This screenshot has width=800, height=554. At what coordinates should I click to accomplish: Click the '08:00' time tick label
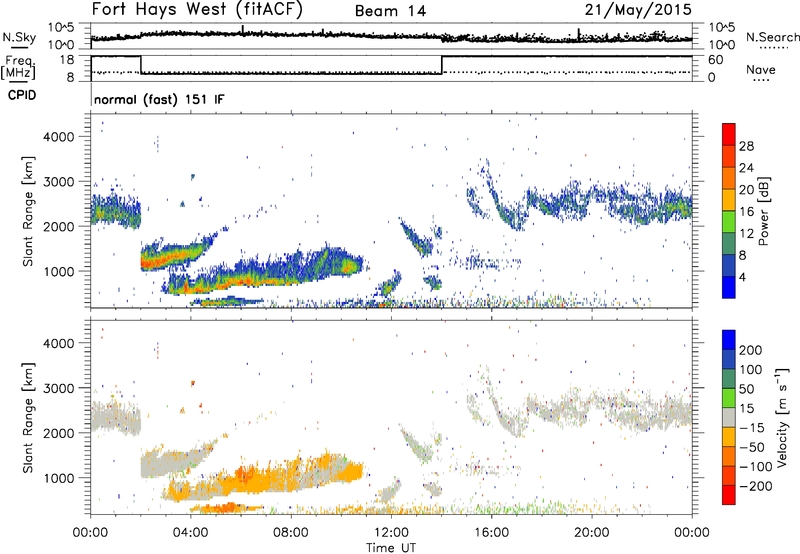click(x=291, y=533)
